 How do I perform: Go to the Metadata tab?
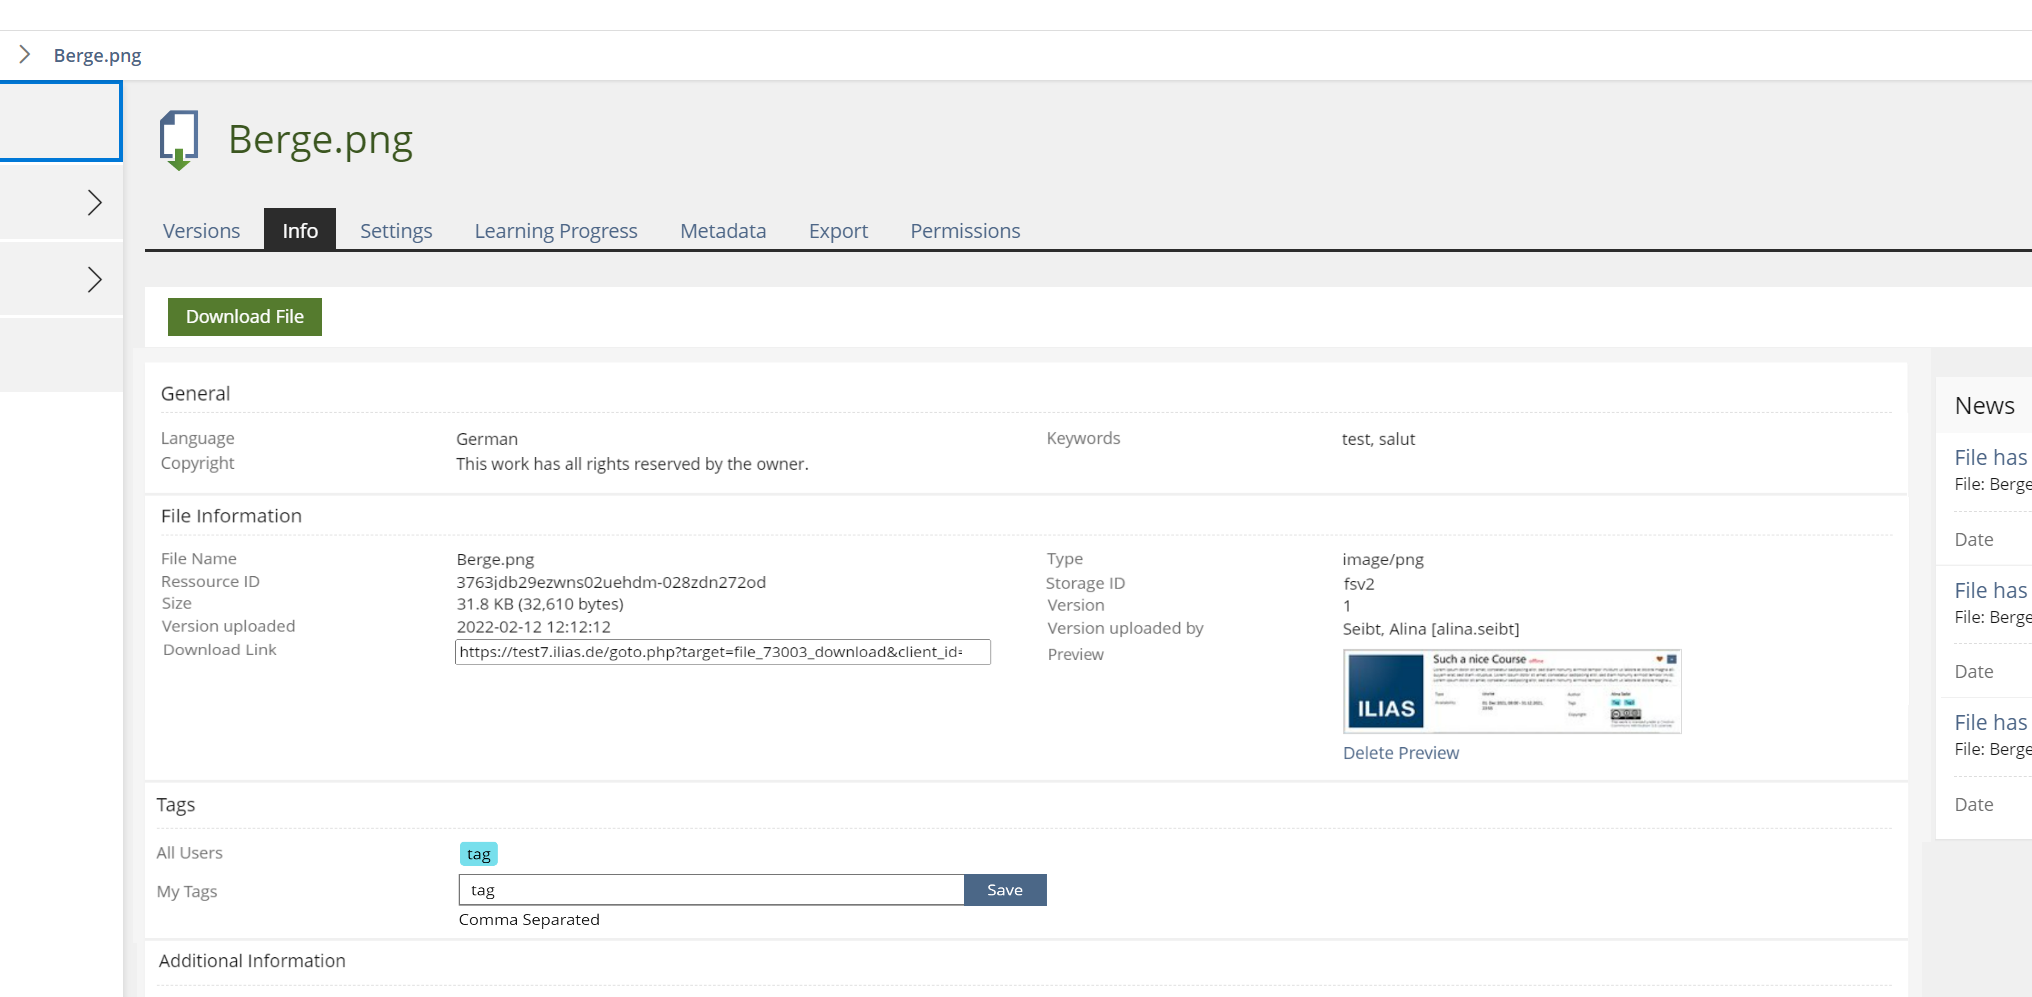pos(722,231)
